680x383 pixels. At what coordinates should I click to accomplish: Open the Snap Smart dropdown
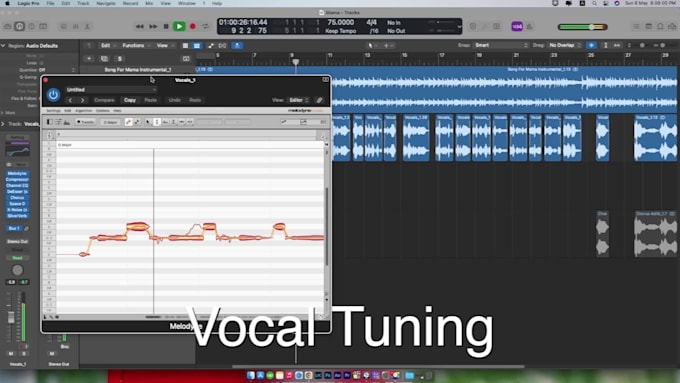501,45
